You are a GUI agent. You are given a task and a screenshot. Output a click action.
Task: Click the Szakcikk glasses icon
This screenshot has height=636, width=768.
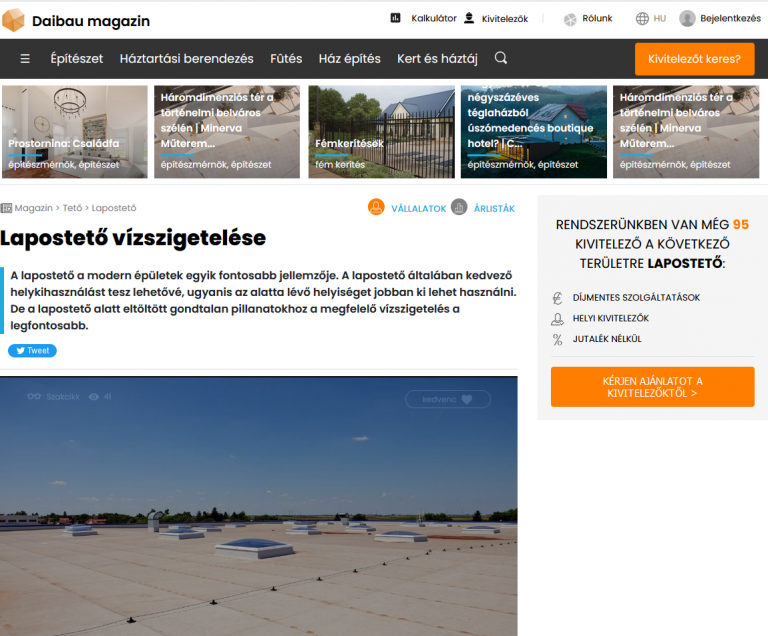click(34, 396)
